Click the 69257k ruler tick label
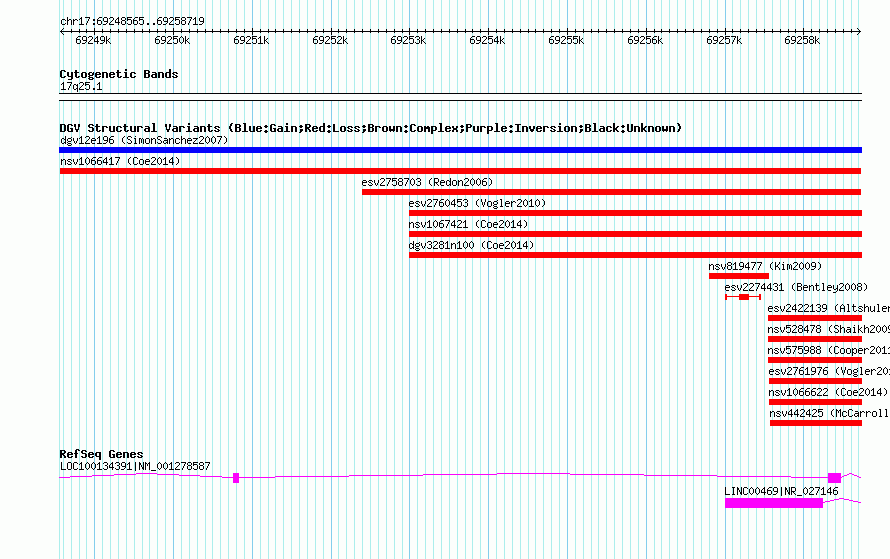 coord(724,40)
